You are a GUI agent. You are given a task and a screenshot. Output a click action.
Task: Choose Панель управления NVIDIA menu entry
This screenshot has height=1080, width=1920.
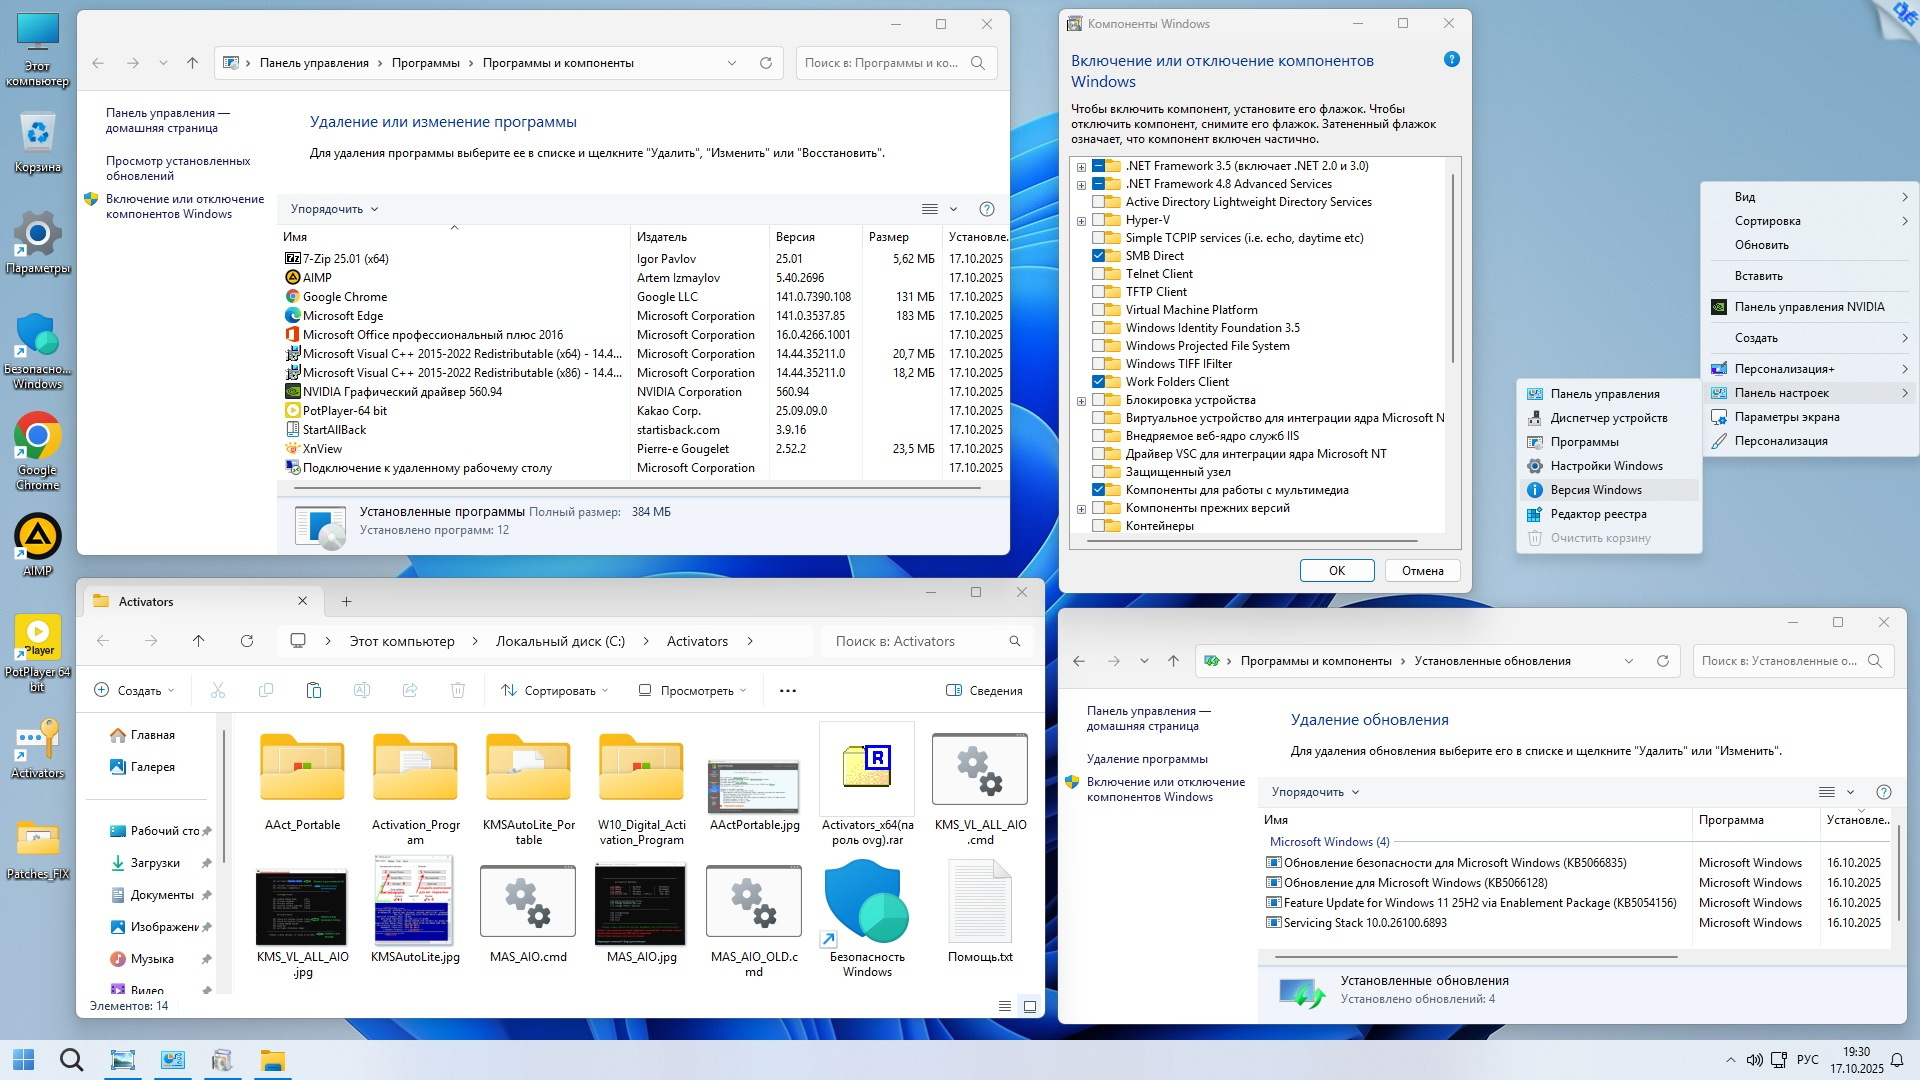tap(1809, 307)
